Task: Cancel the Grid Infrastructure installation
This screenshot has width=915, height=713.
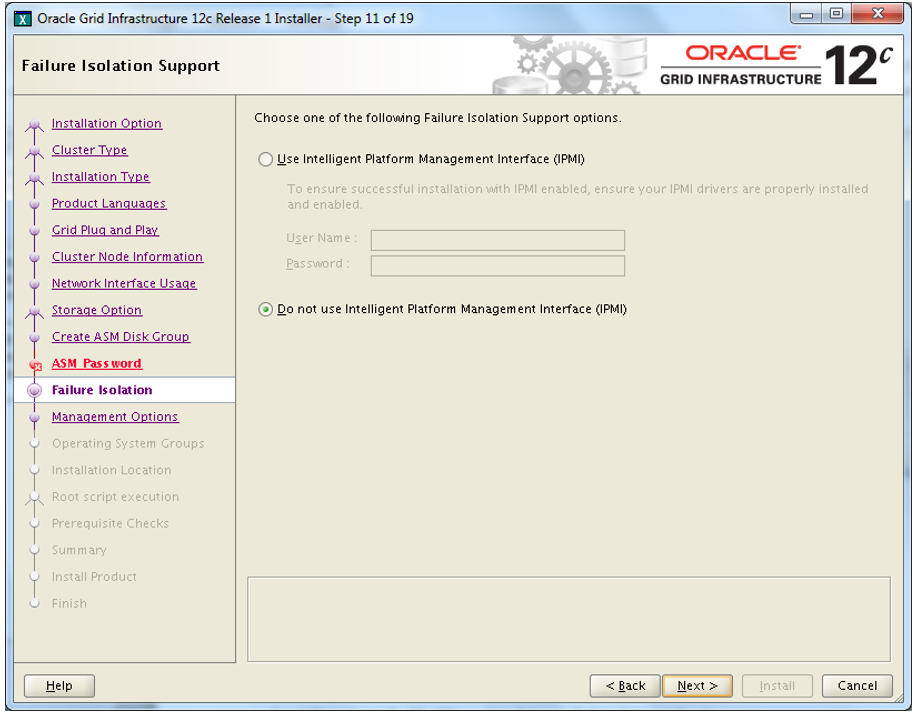Action: coord(857,686)
